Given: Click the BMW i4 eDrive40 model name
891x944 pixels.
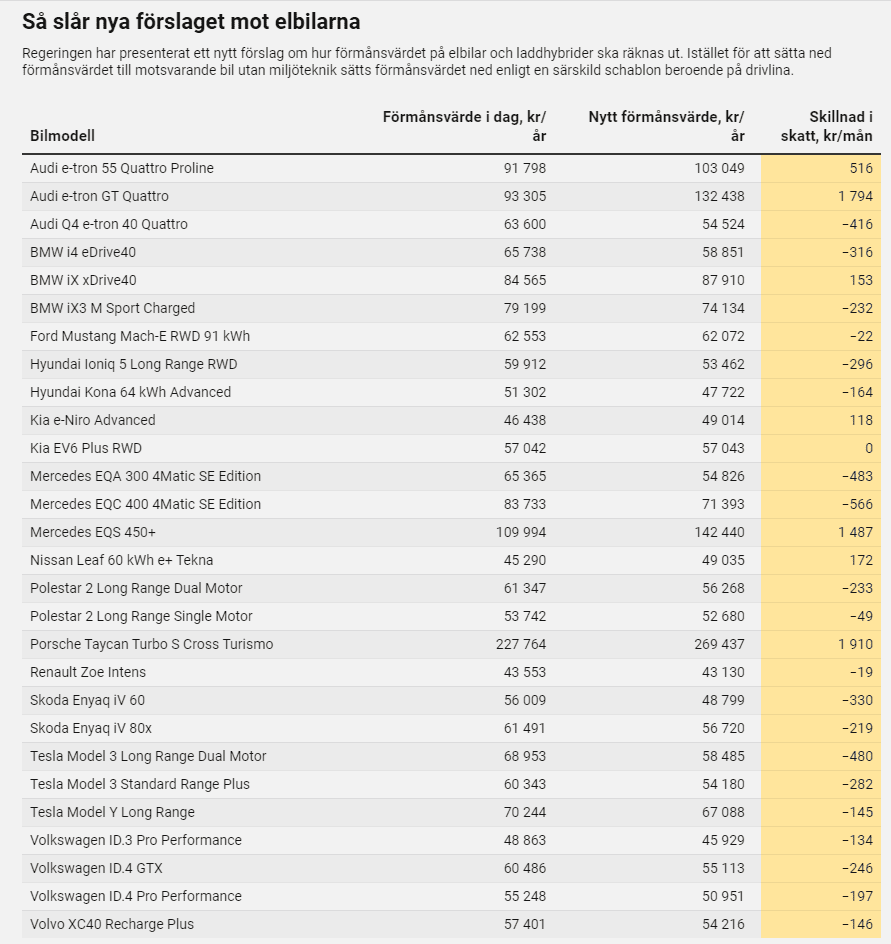Looking at the screenshot, I should point(83,252).
